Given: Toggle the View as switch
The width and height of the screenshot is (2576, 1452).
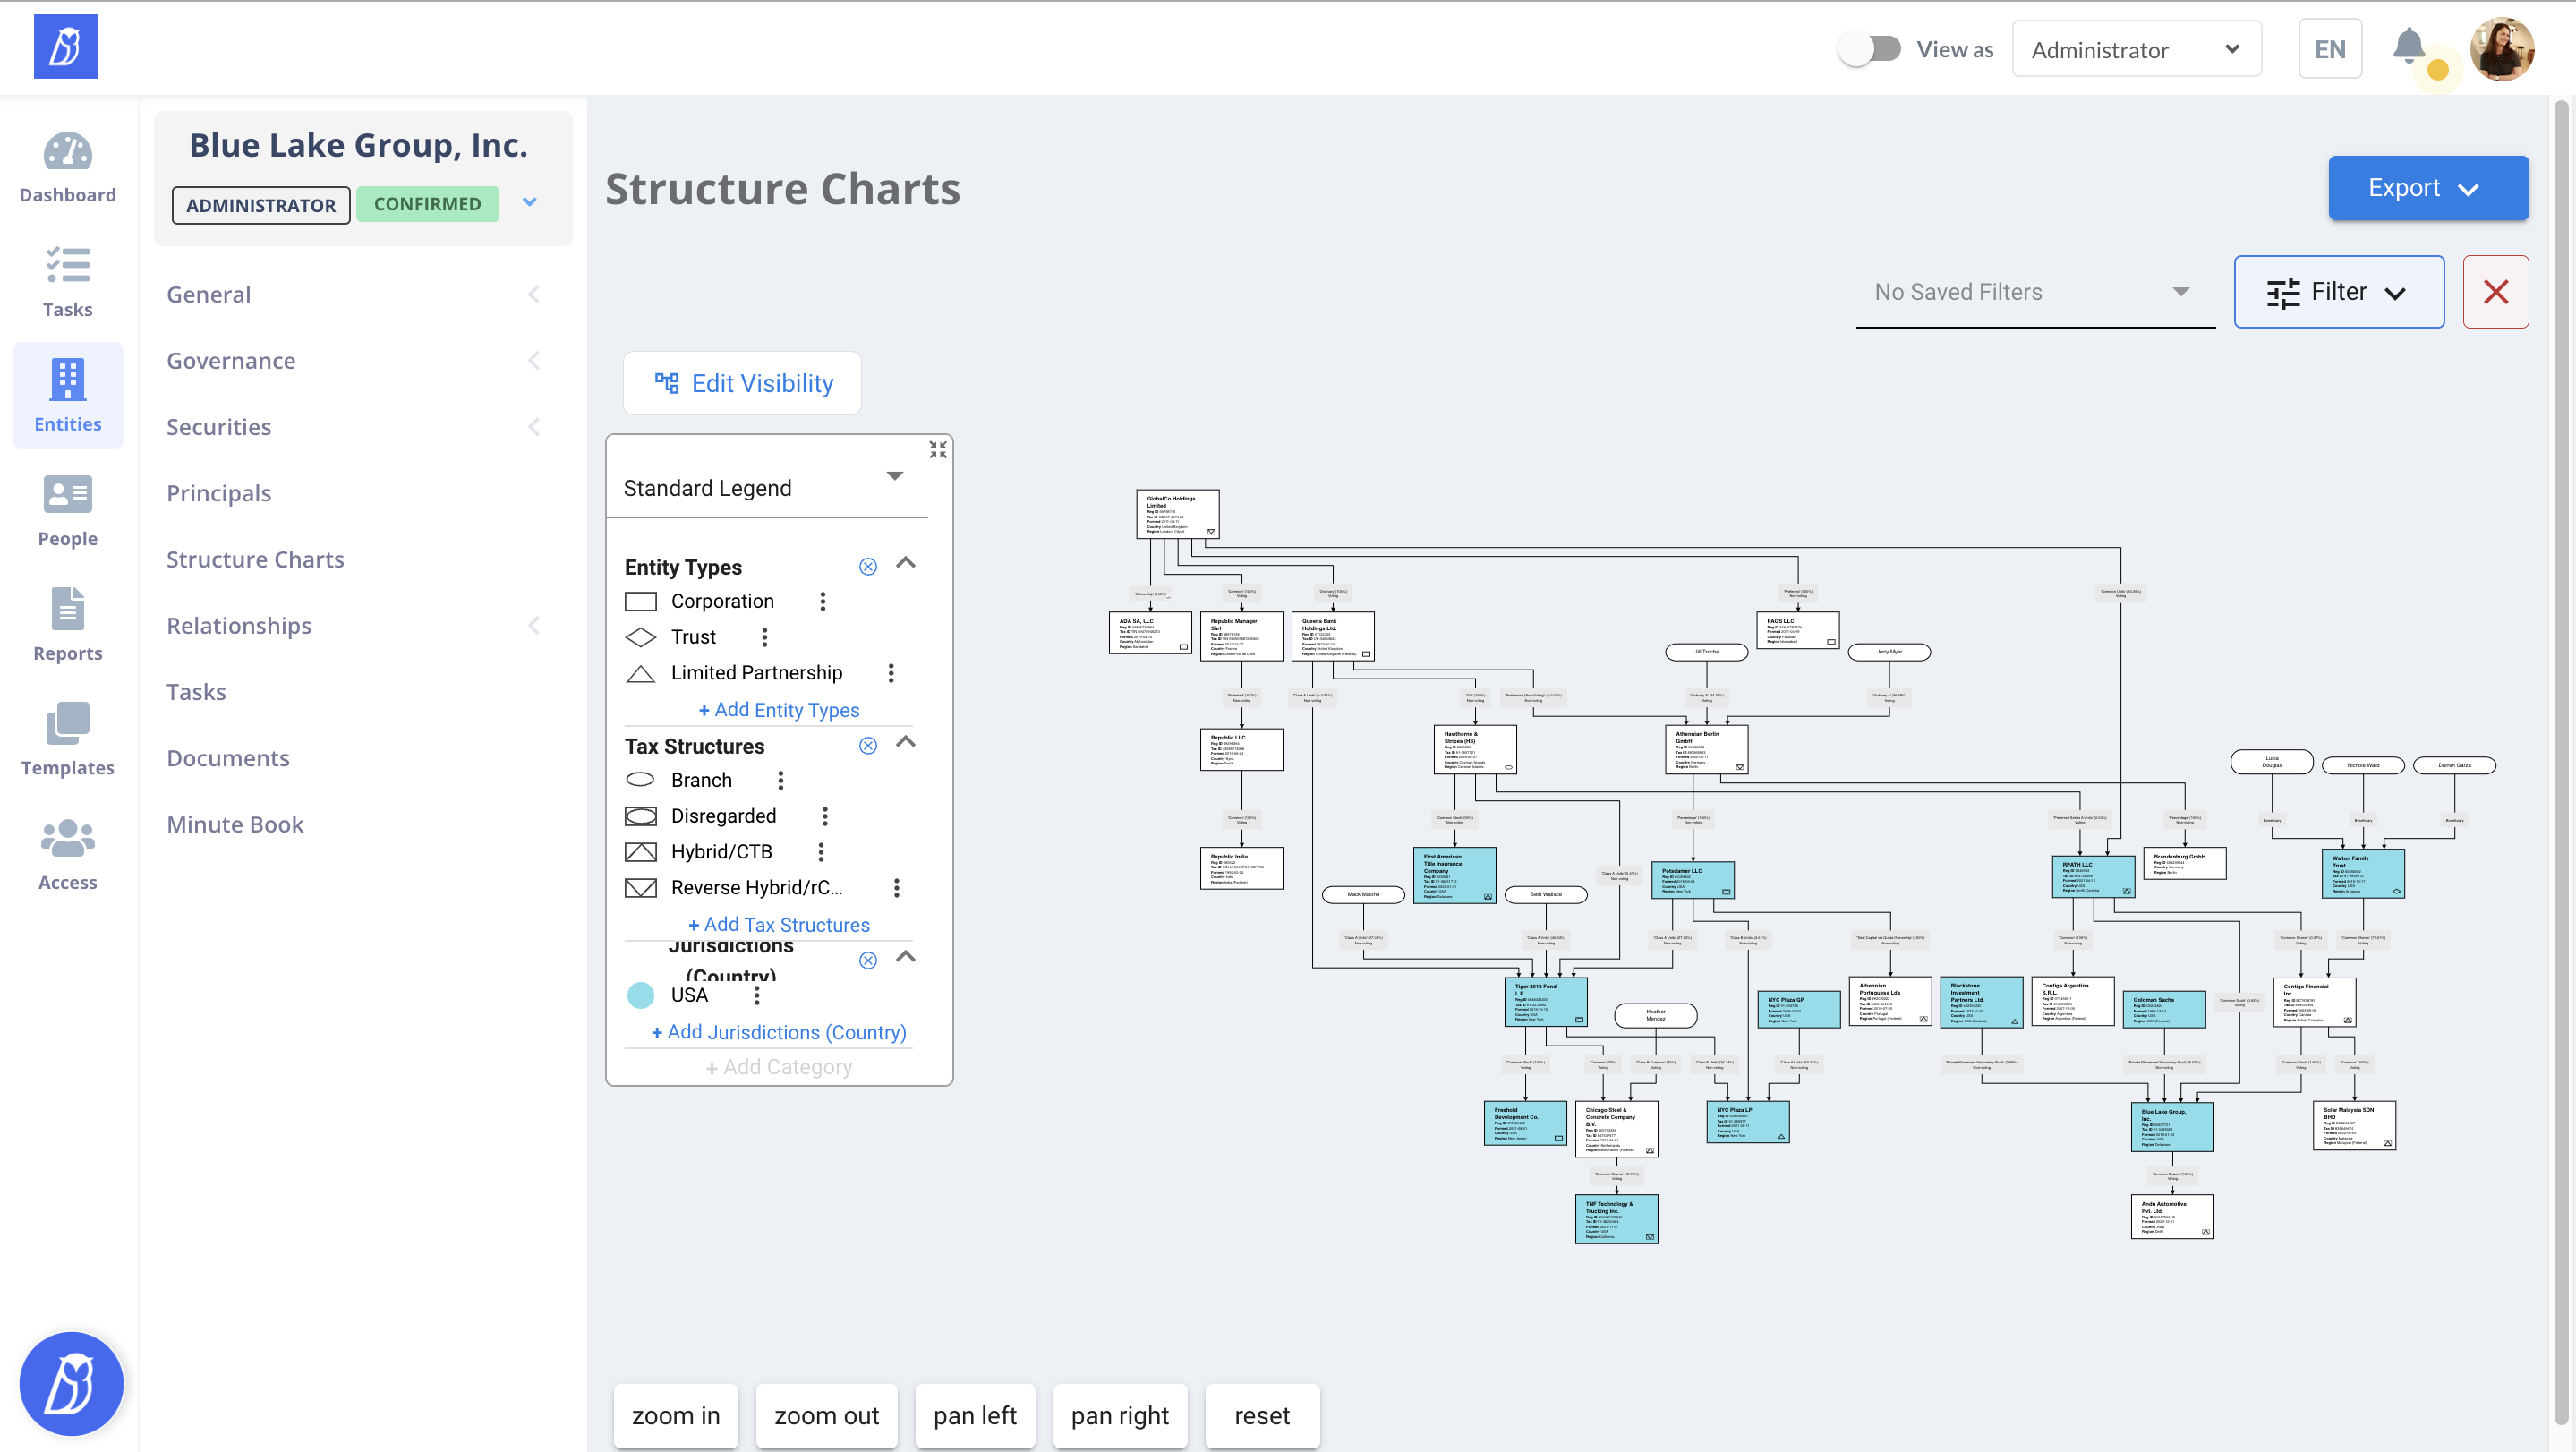Looking at the screenshot, I should click(x=1870, y=49).
